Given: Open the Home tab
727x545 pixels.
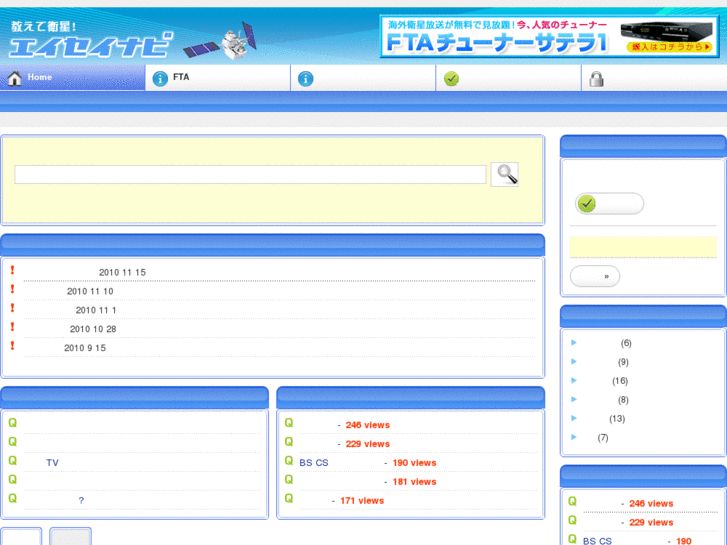Looking at the screenshot, I should click(72, 77).
